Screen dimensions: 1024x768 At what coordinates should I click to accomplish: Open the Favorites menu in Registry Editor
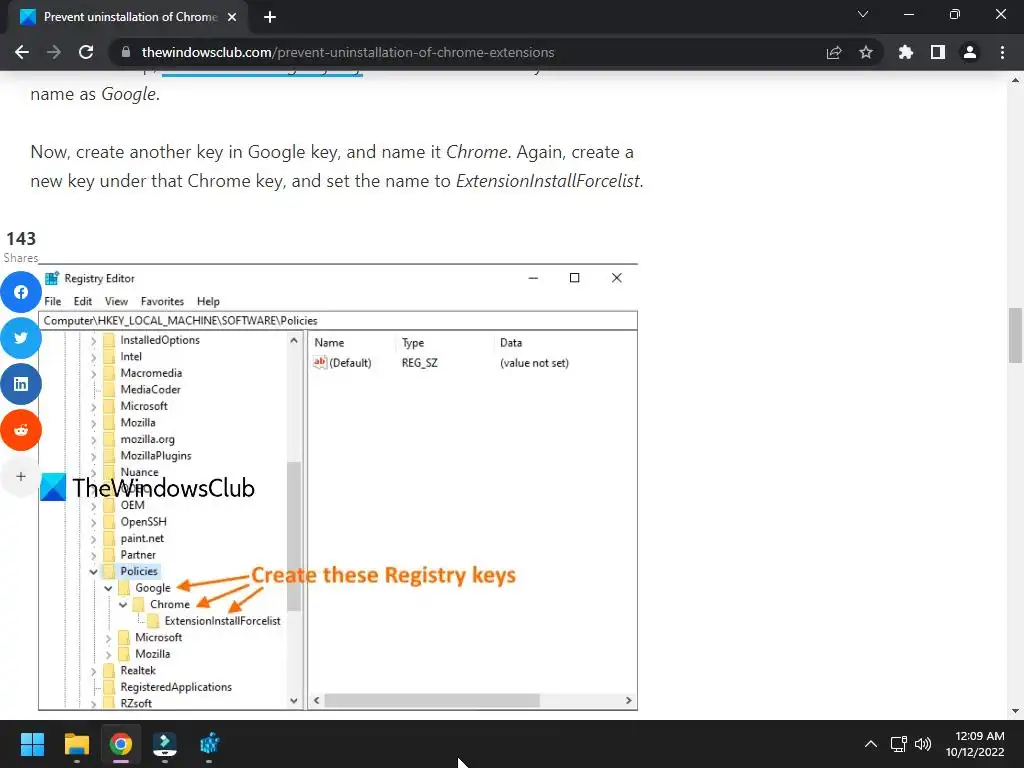pos(162,301)
